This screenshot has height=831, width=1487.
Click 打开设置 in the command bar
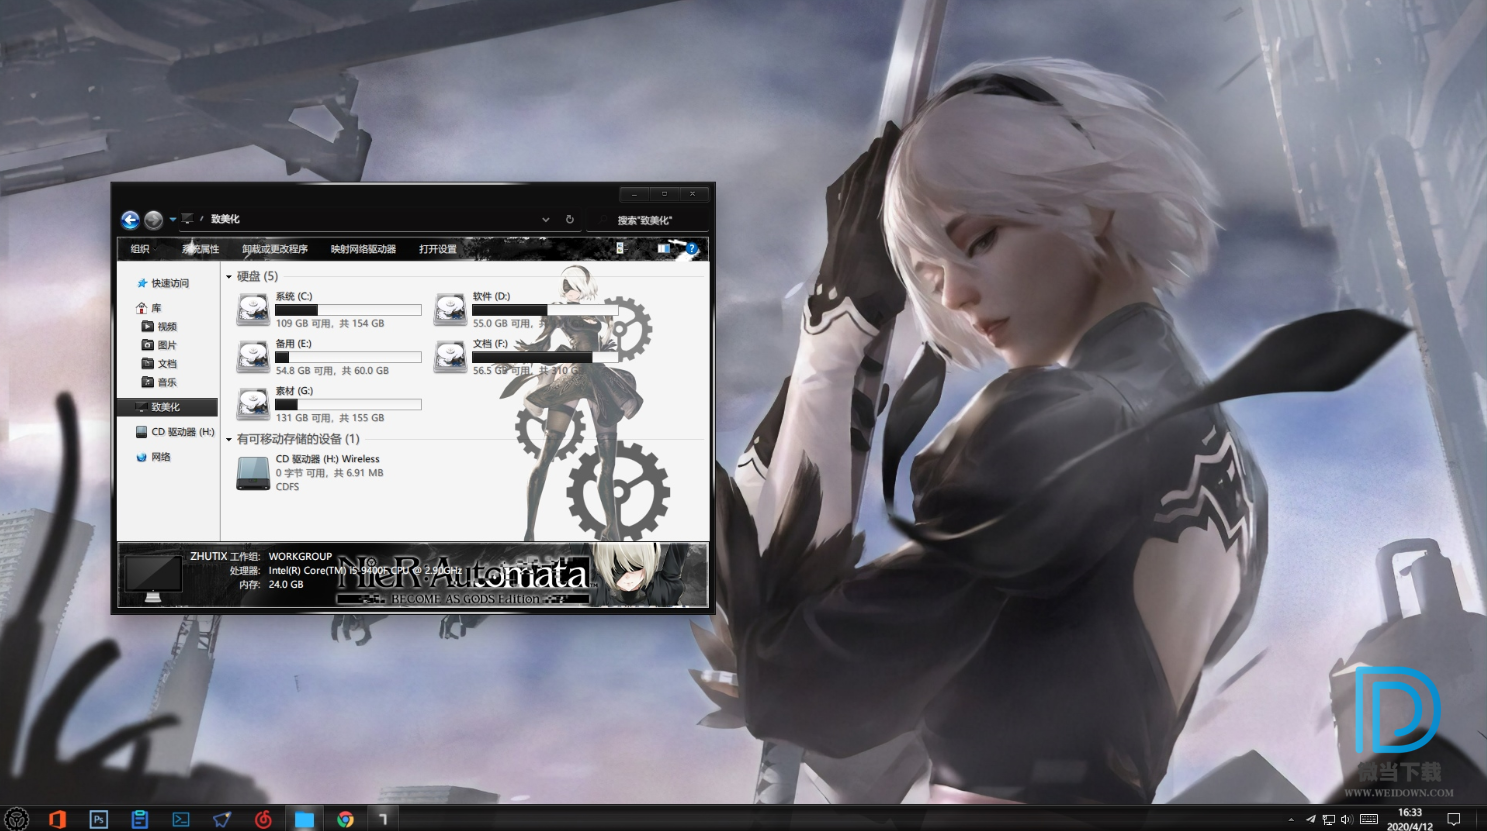tap(438, 249)
